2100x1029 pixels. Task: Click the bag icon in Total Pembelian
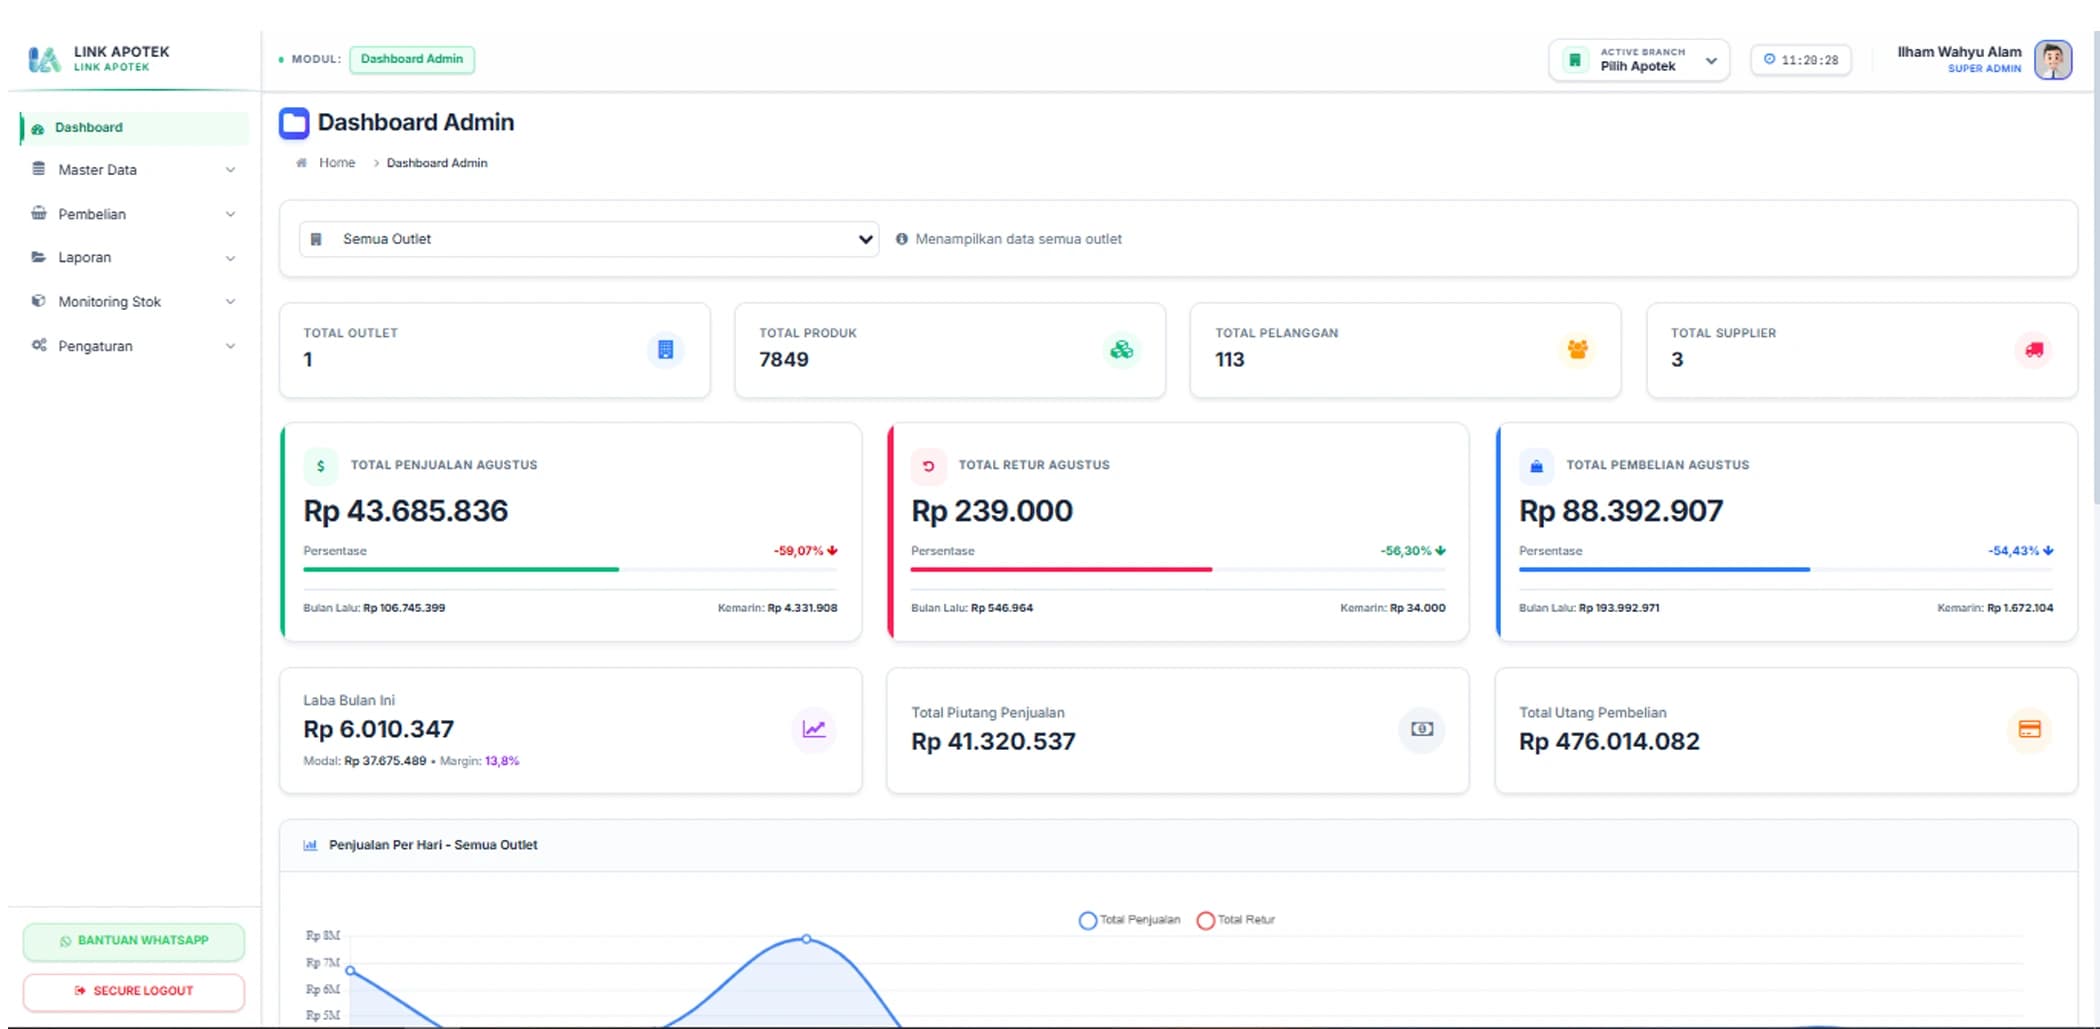[x=1536, y=466]
